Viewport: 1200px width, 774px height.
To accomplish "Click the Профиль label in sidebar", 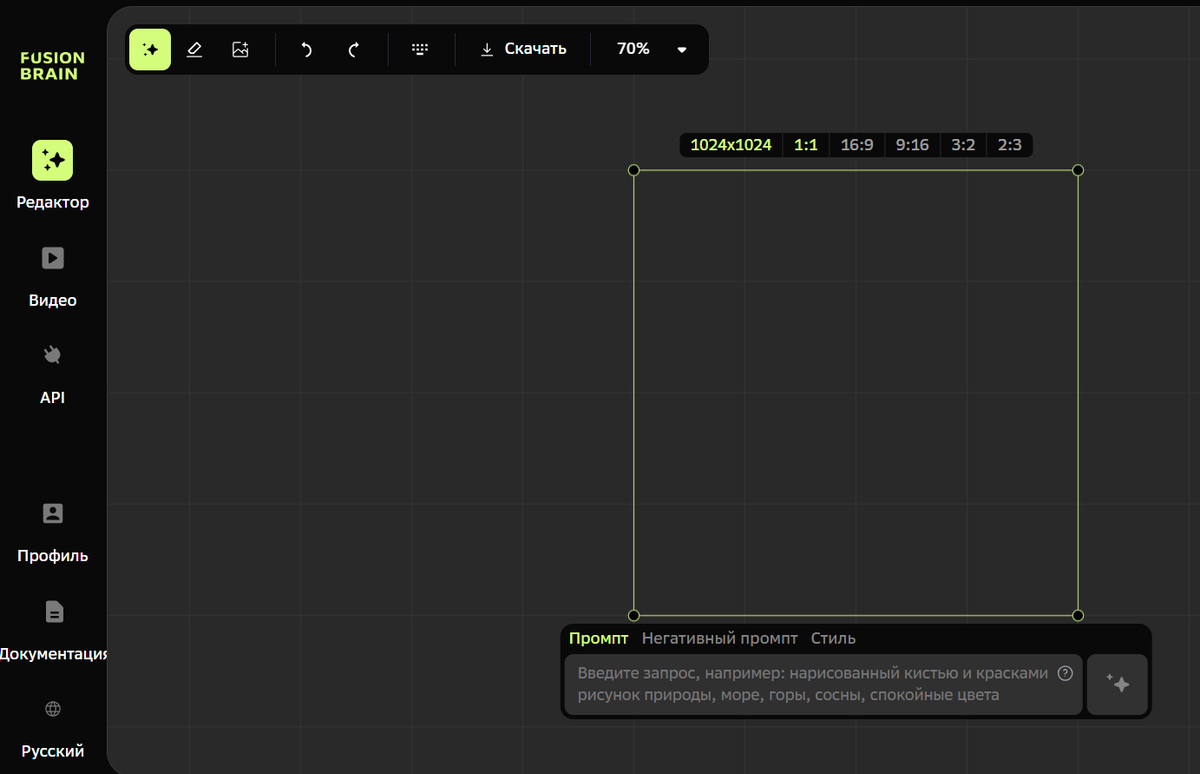I will click(53, 556).
